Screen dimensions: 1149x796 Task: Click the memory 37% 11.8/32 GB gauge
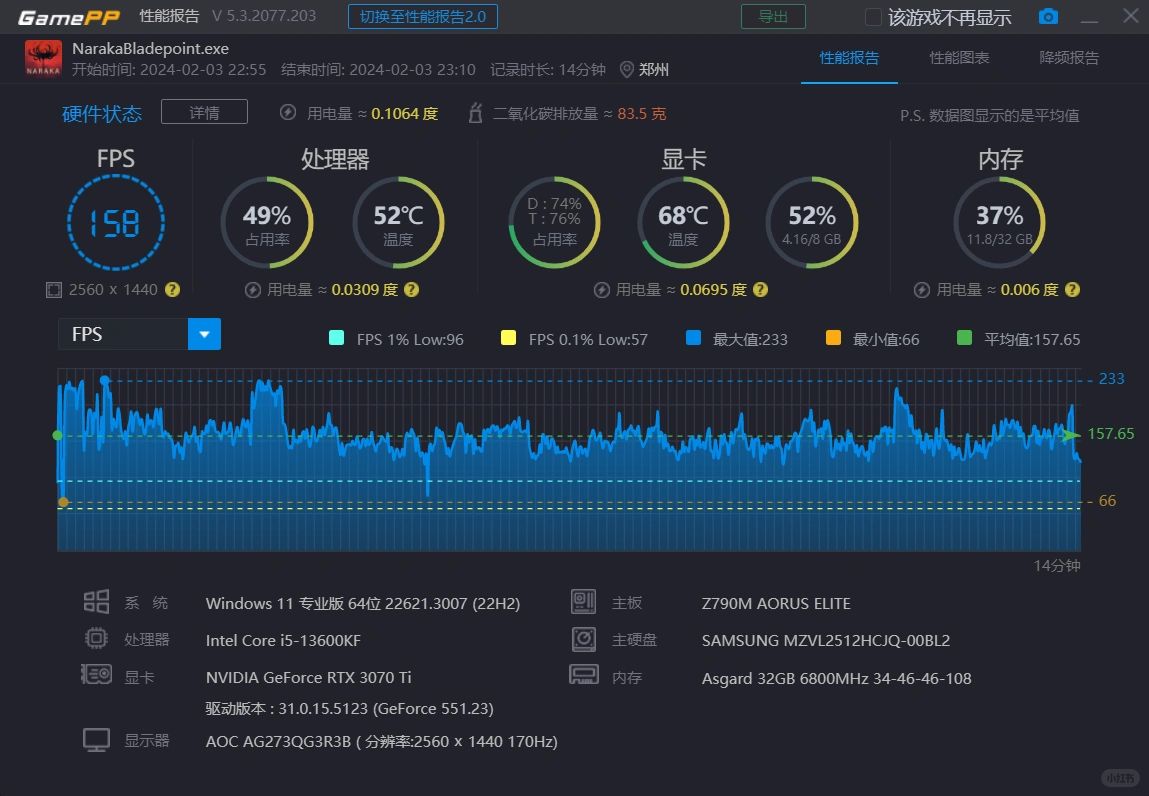pos(1000,222)
